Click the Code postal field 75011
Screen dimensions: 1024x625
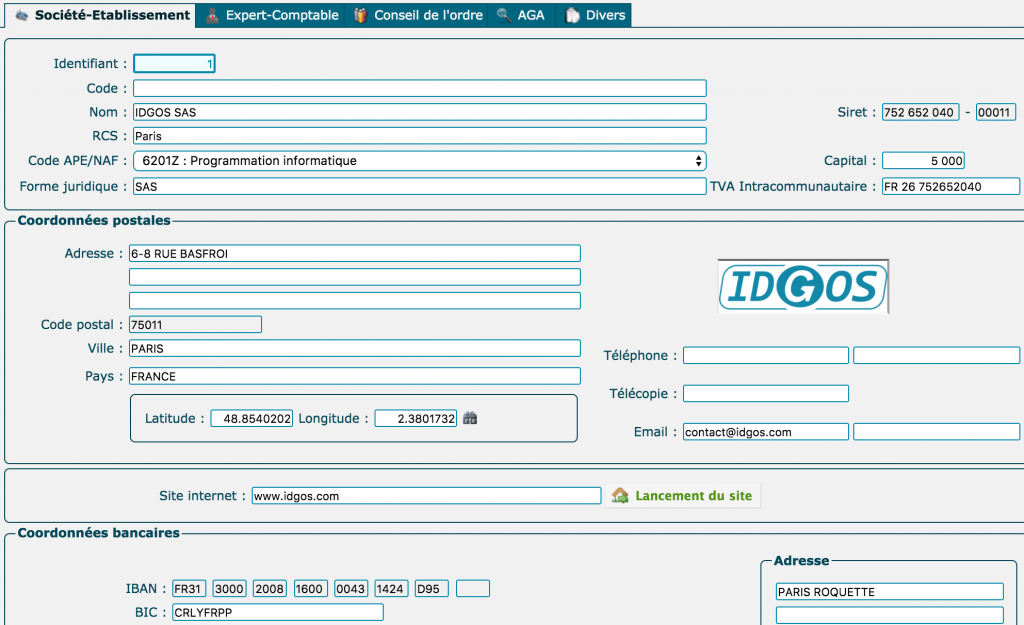(195, 325)
